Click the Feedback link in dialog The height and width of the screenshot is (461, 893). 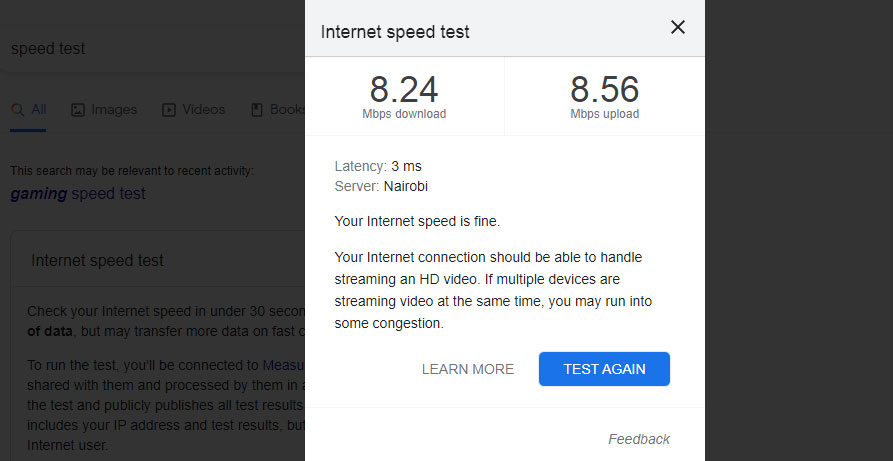(639, 439)
